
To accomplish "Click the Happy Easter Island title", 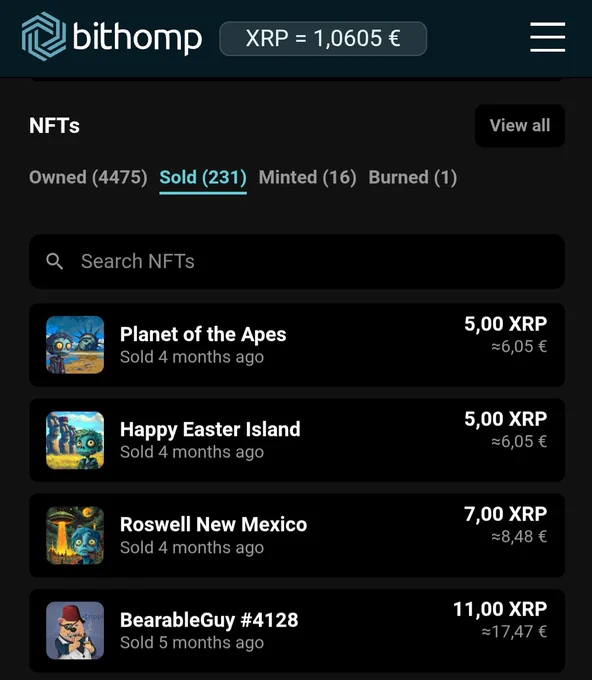I will coord(210,430).
